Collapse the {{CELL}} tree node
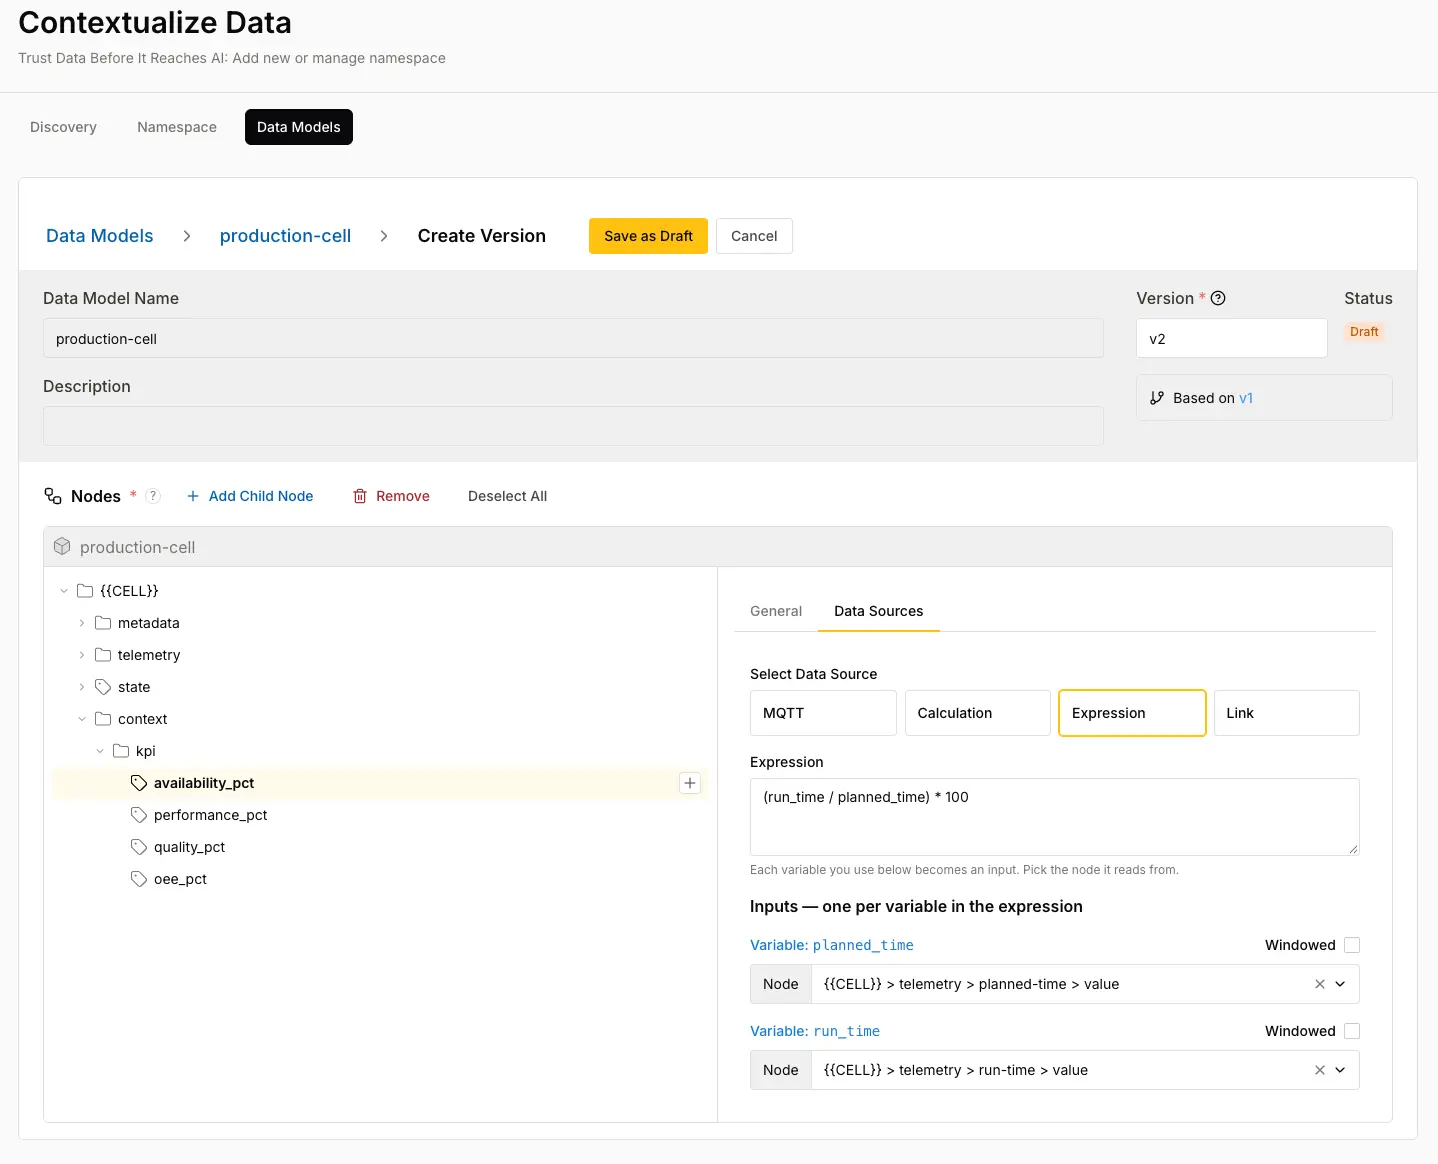Screen dimensions: 1438x1164 click(x=64, y=591)
